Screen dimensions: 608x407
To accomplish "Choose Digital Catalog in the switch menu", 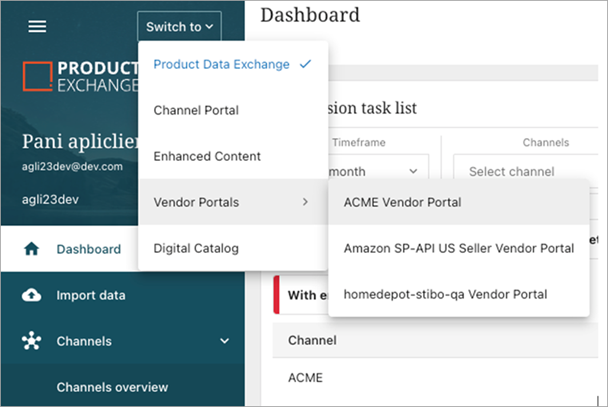I will 196,248.
